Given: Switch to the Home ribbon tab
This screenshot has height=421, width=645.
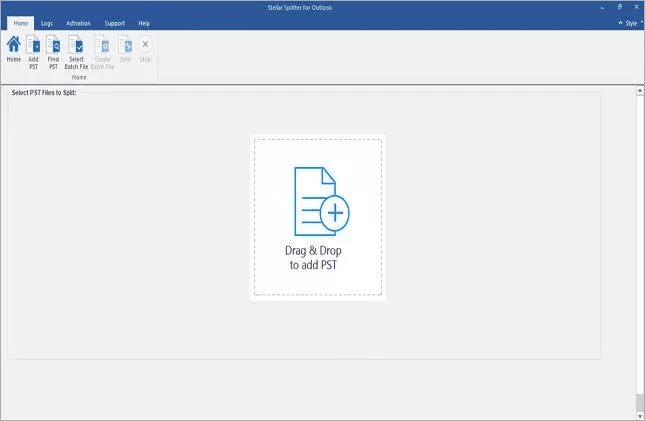Looking at the screenshot, I should 20,22.
